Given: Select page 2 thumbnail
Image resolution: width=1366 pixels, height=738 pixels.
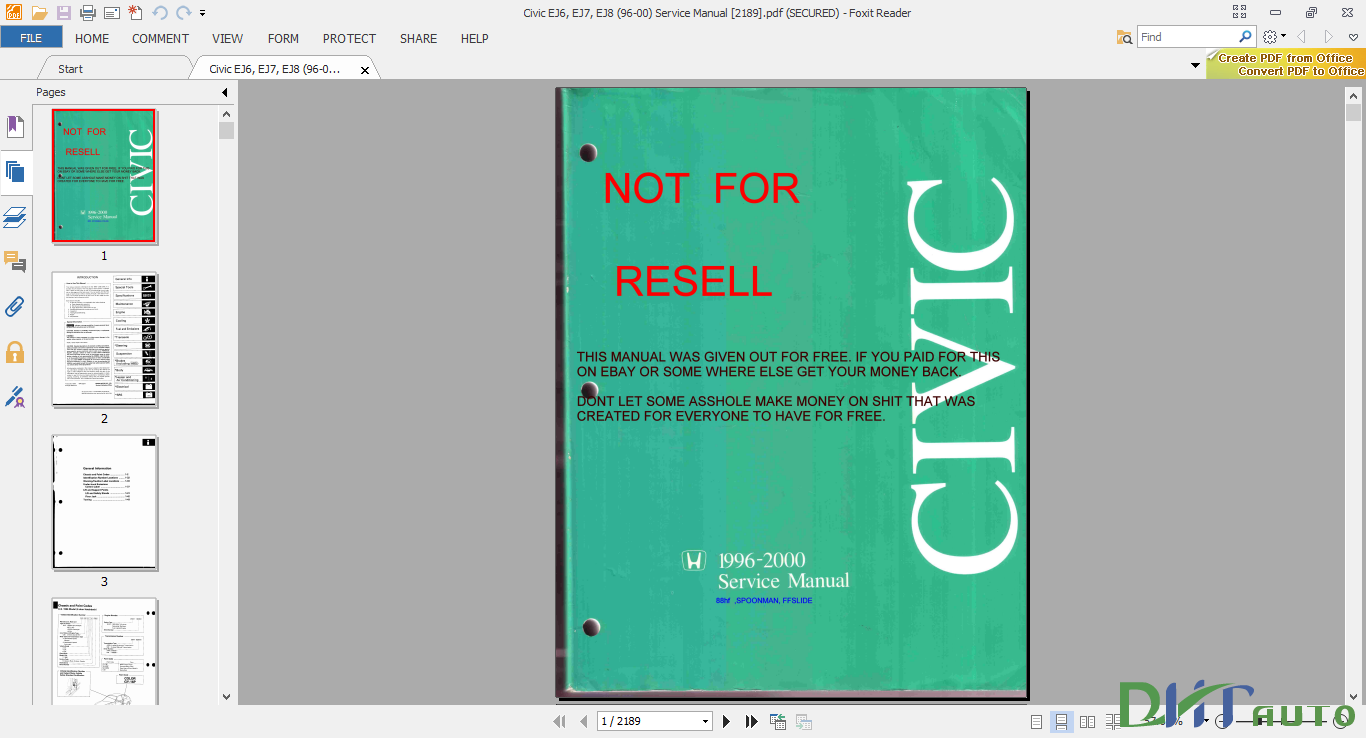Looking at the screenshot, I should coord(104,339).
